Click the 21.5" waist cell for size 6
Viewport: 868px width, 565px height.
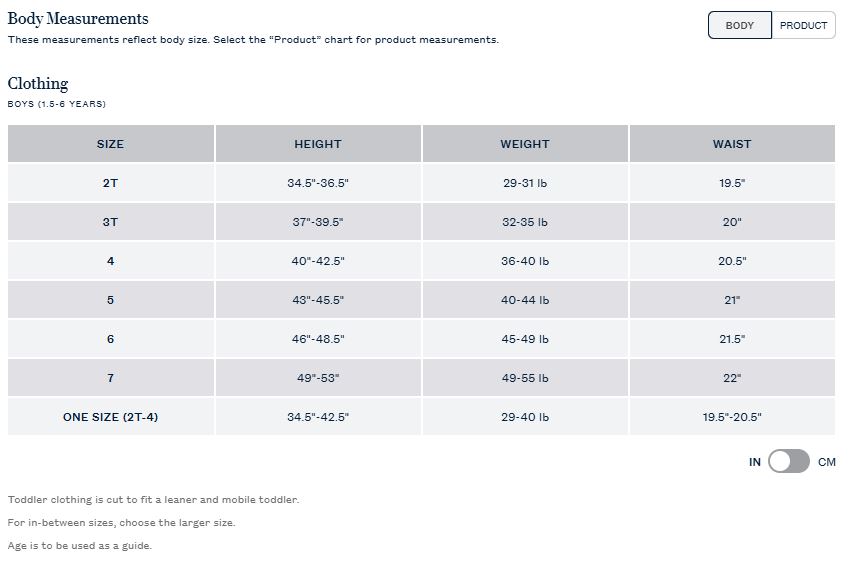coord(732,339)
